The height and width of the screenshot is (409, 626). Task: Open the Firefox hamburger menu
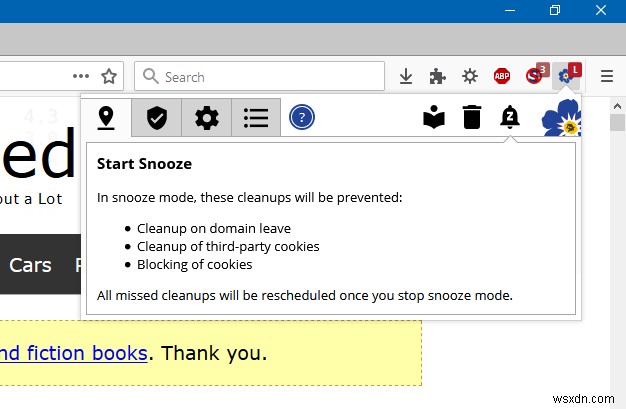(607, 76)
